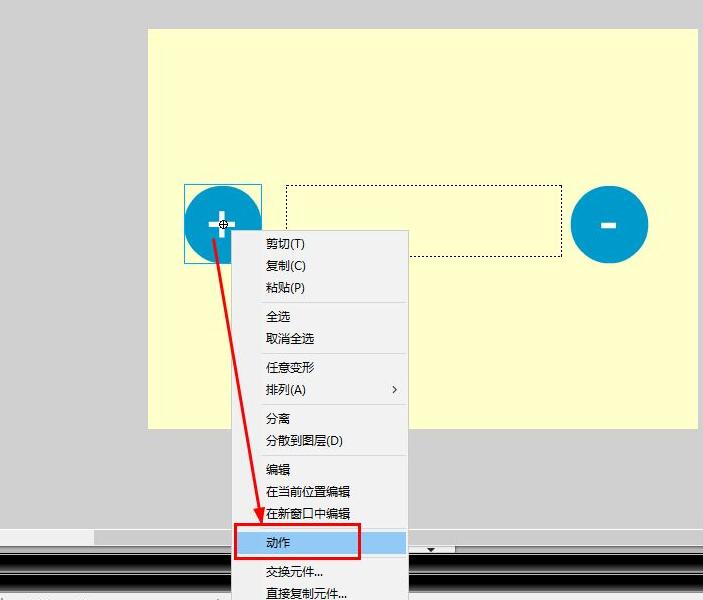This screenshot has width=703, height=600.
Task: Open the 排列(A) submenu
Action: [320, 390]
